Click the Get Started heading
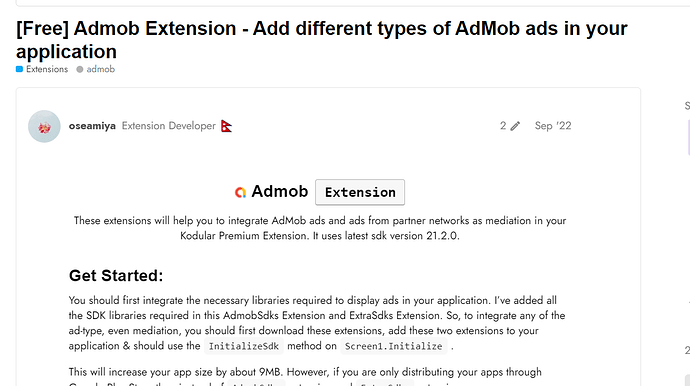 click(116, 276)
